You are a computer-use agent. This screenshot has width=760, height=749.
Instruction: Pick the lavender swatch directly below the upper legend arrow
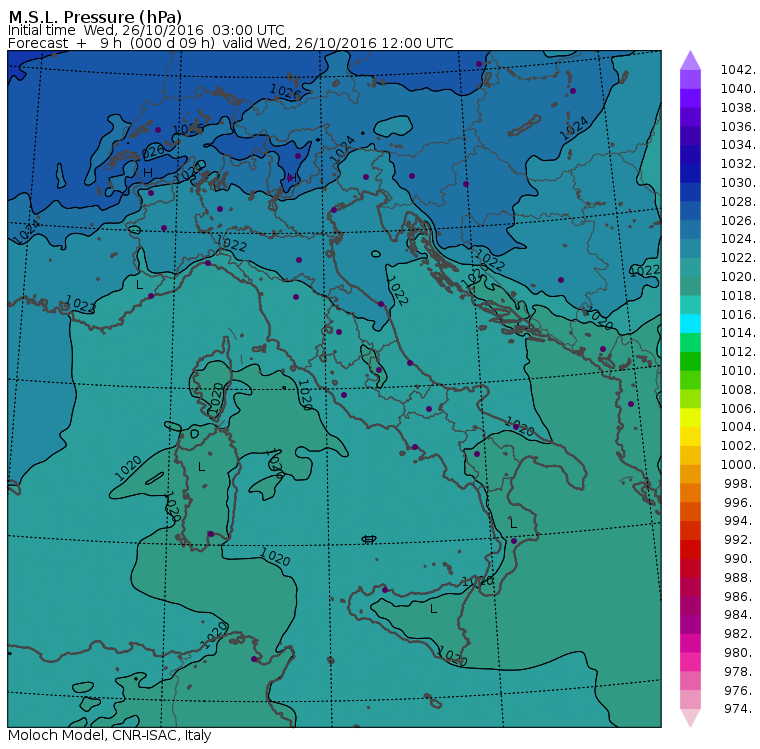coord(690,80)
